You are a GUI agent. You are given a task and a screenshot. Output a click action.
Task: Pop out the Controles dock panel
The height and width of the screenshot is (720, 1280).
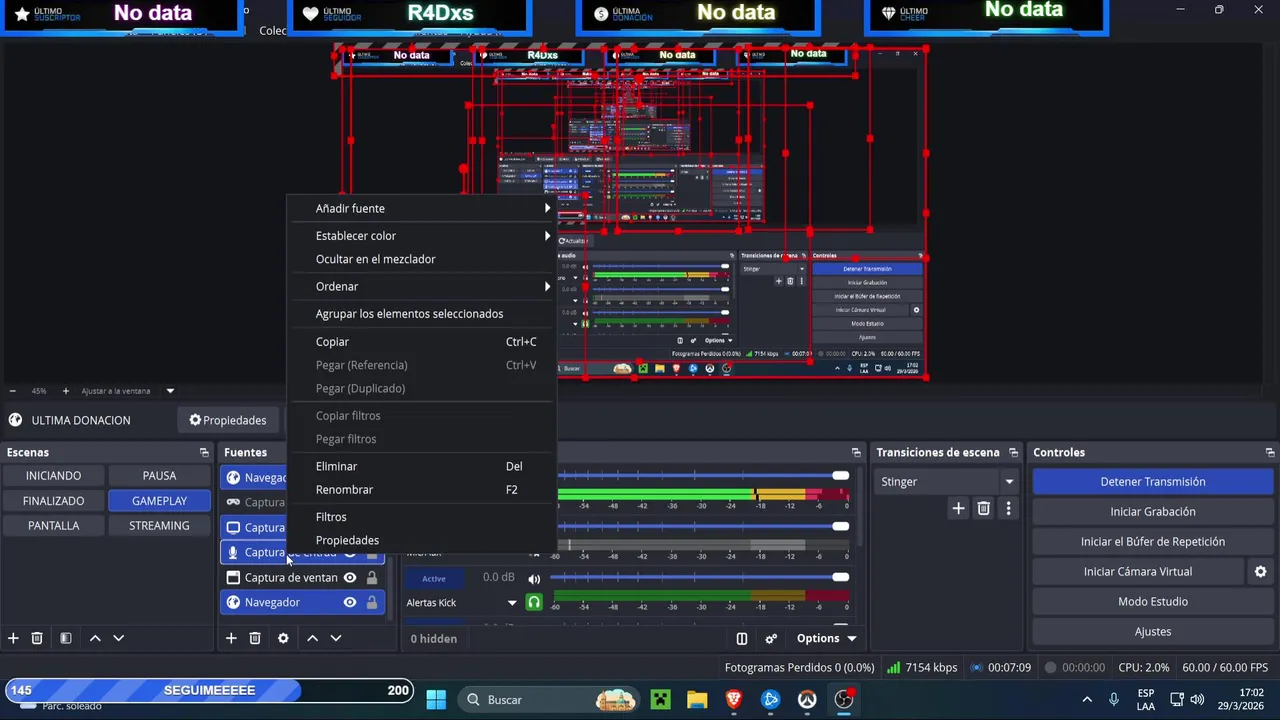point(1270,452)
